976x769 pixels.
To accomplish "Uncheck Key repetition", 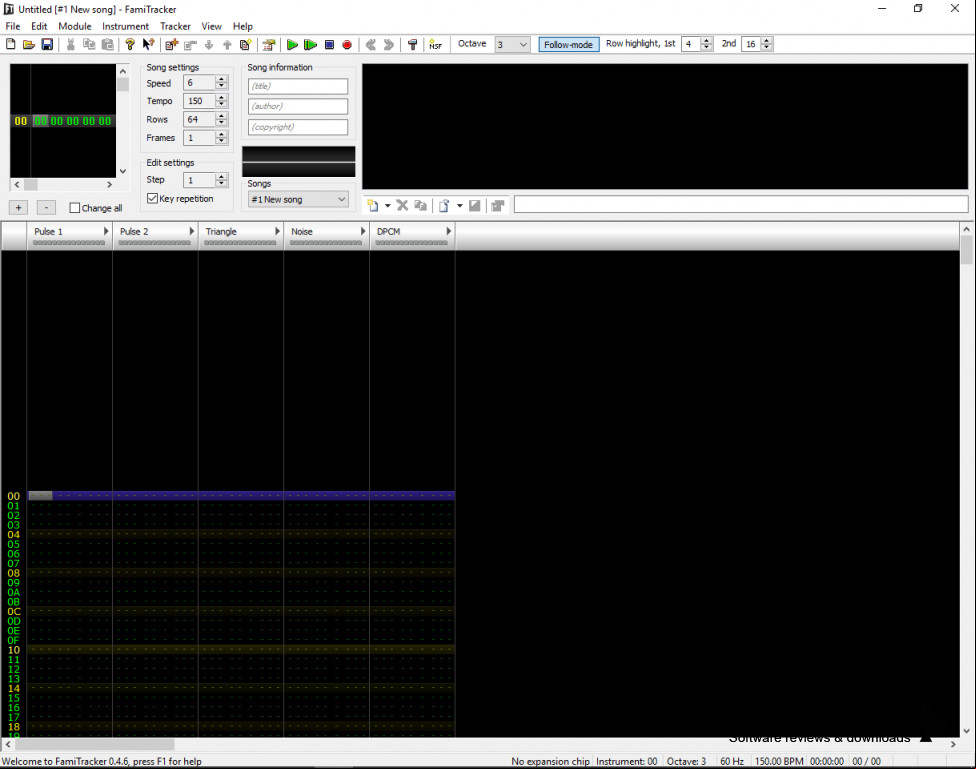I will [x=152, y=199].
